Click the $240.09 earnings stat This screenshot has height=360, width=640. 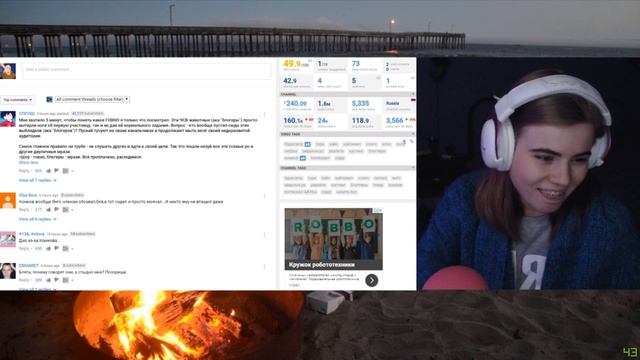click(x=295, y=104)
